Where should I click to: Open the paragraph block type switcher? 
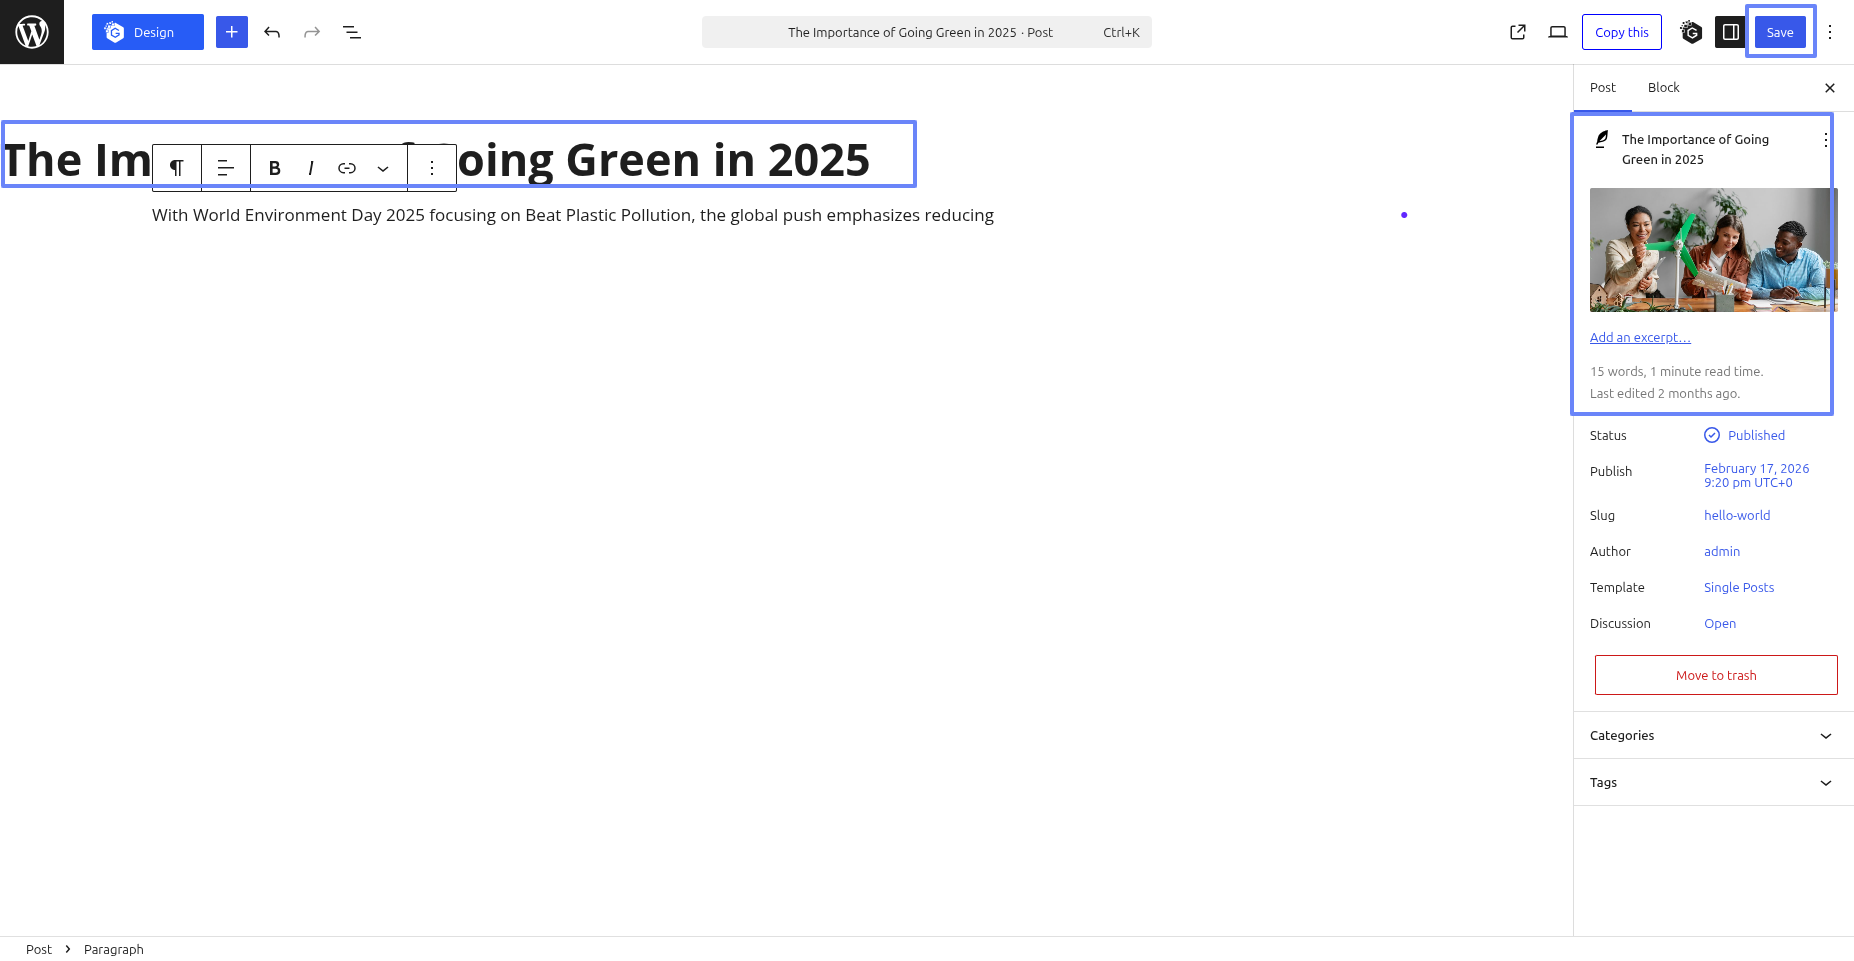(177, 168)
